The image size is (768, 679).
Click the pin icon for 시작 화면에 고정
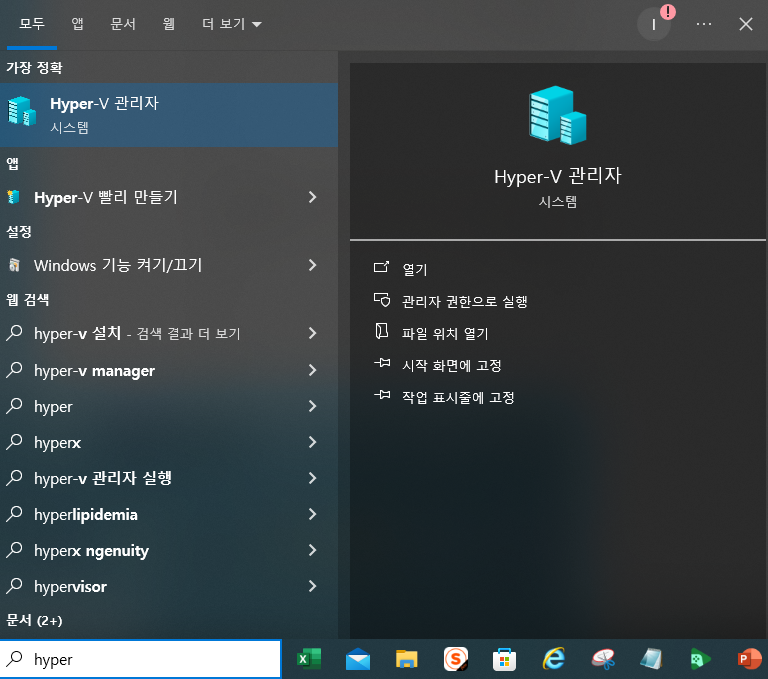[x=382, y=364]
